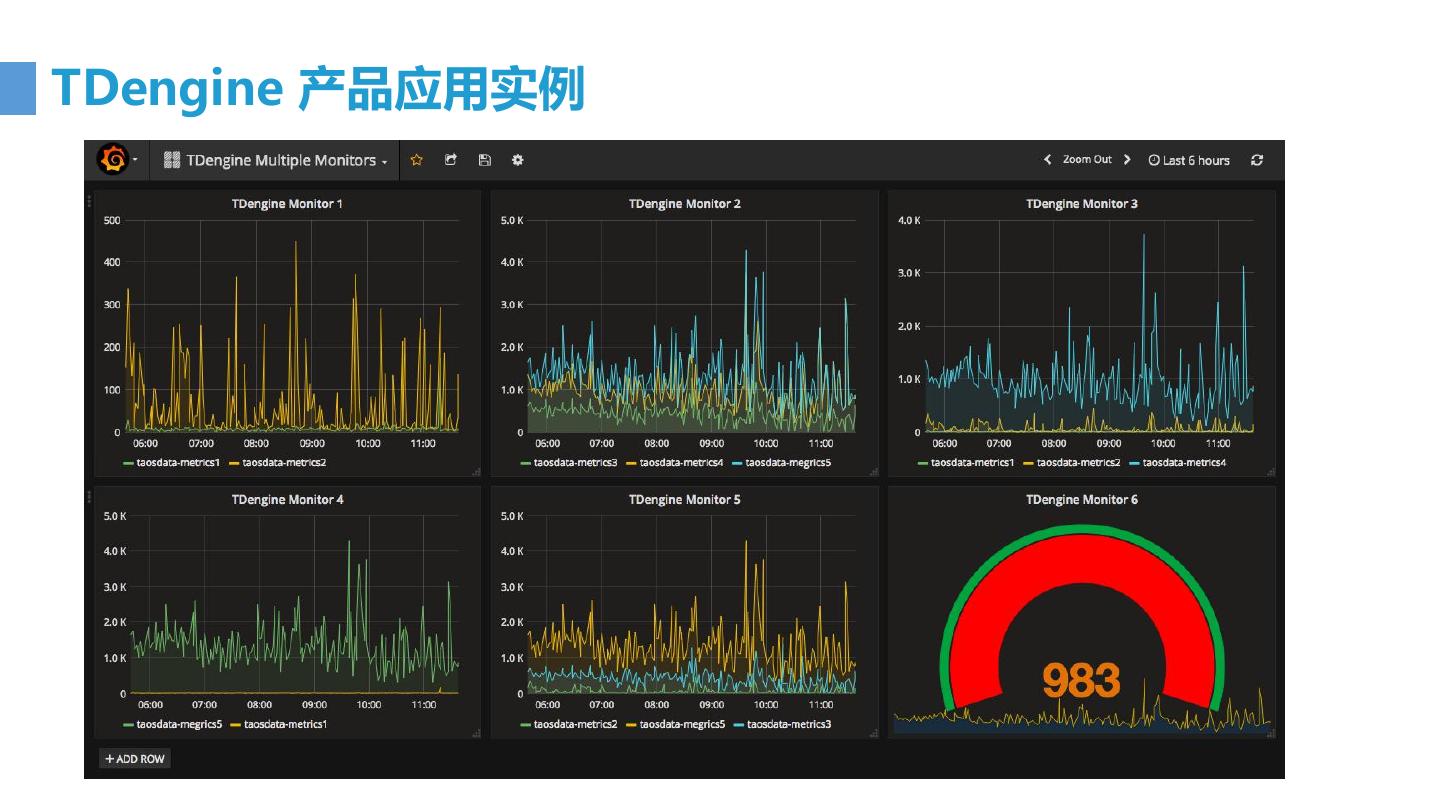The width and height of the screenshot is (1440, 811).
Task: Open the TDengine Multiple Monitors dashboard dropdown
Action: (x=275, y=160)
